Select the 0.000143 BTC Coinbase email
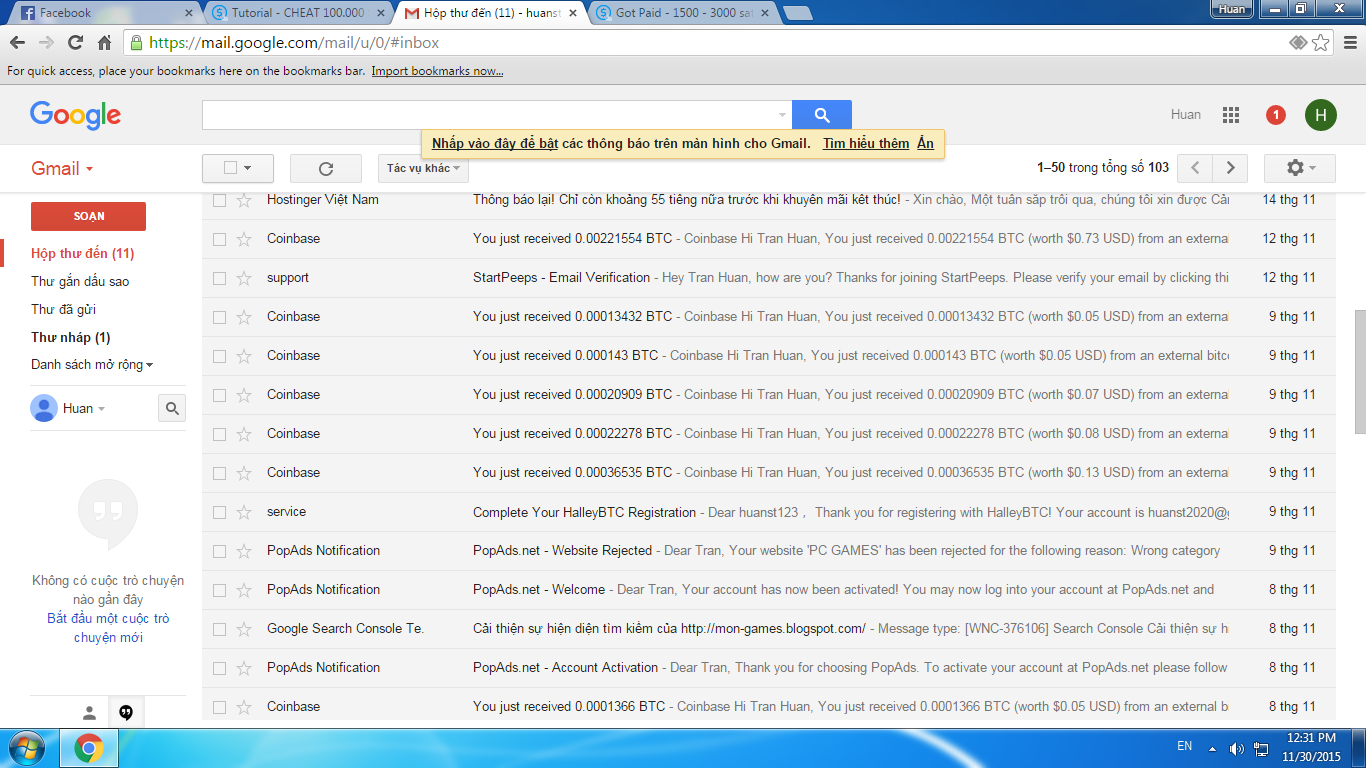Screen dimensions: 1366x768 (x=220, y=356)
